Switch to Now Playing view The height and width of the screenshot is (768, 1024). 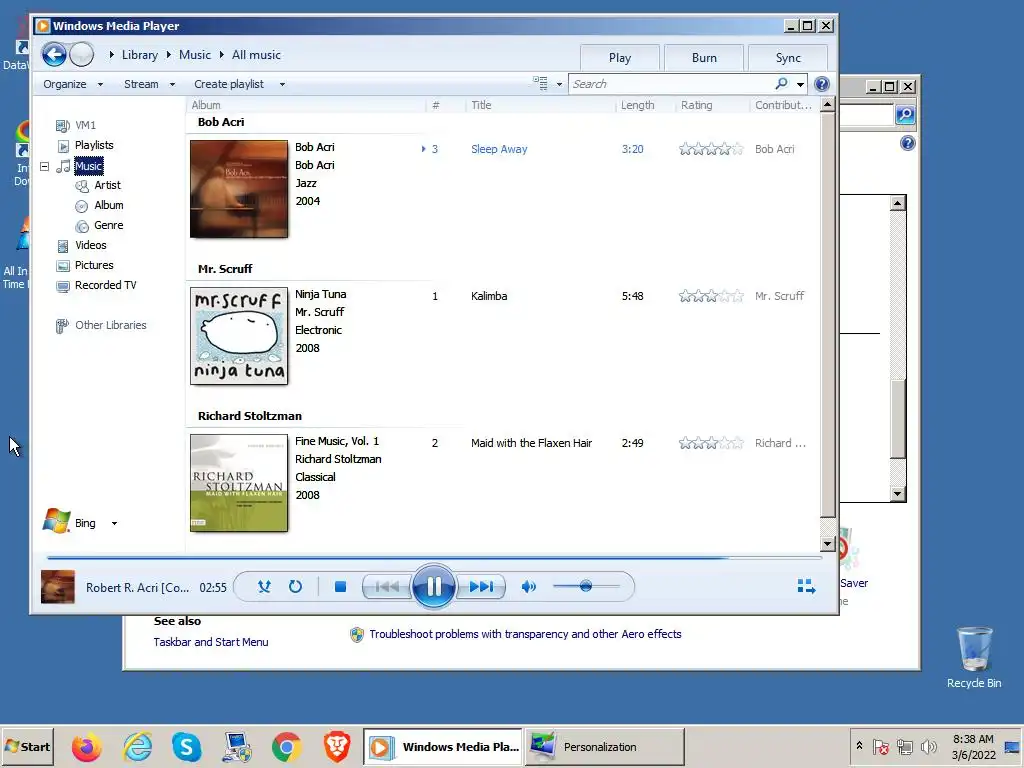click(x=807, y=586)
